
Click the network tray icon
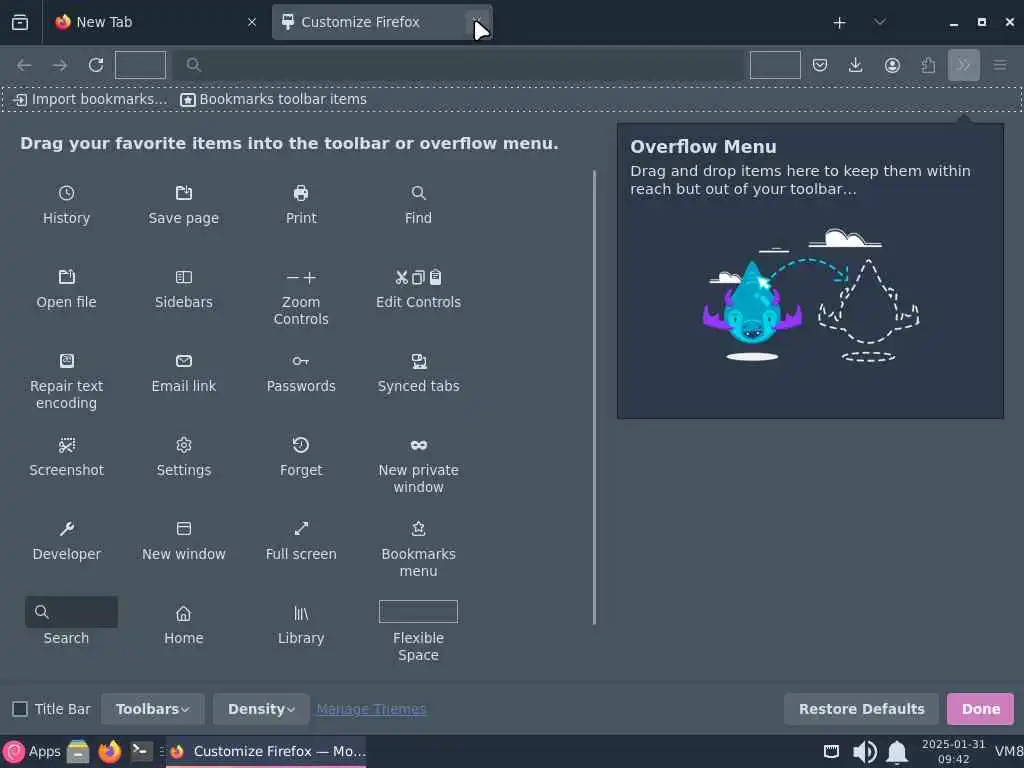[831, 752]
